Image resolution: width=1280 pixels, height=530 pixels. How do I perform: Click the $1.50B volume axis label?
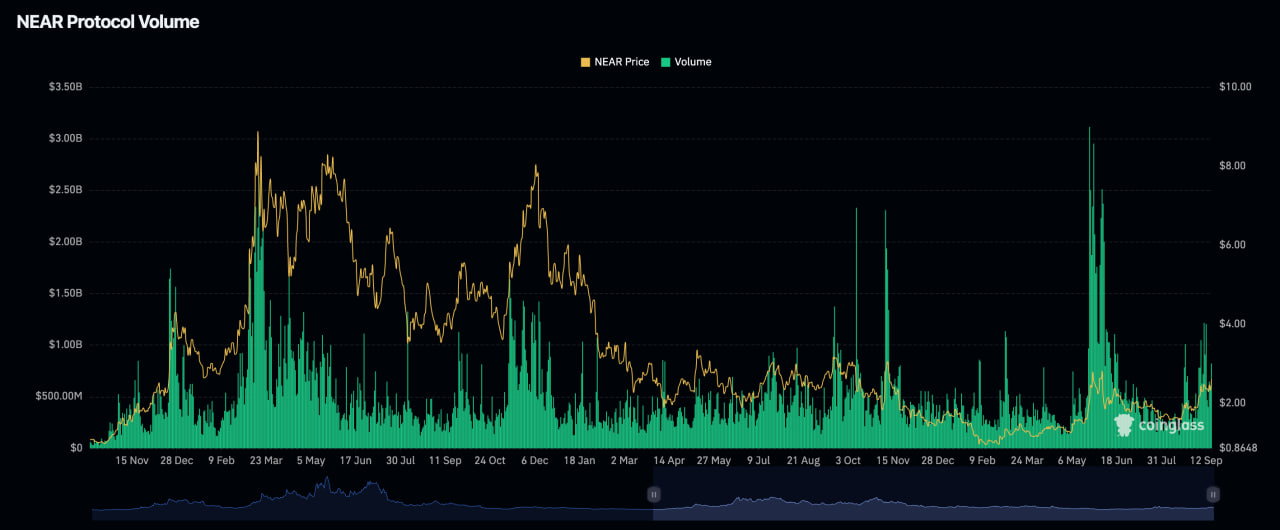65,293
